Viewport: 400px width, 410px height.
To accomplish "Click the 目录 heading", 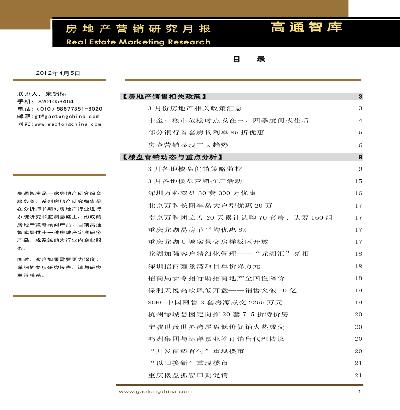I will [x=249, y=59].
